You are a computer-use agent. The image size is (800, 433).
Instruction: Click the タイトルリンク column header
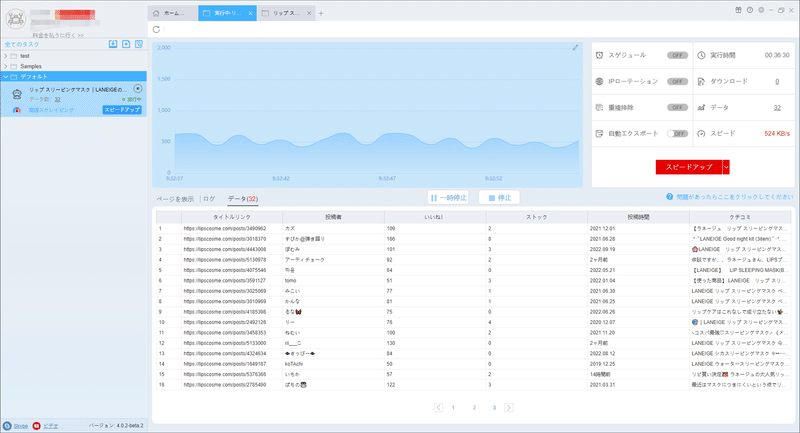[232, 217]
